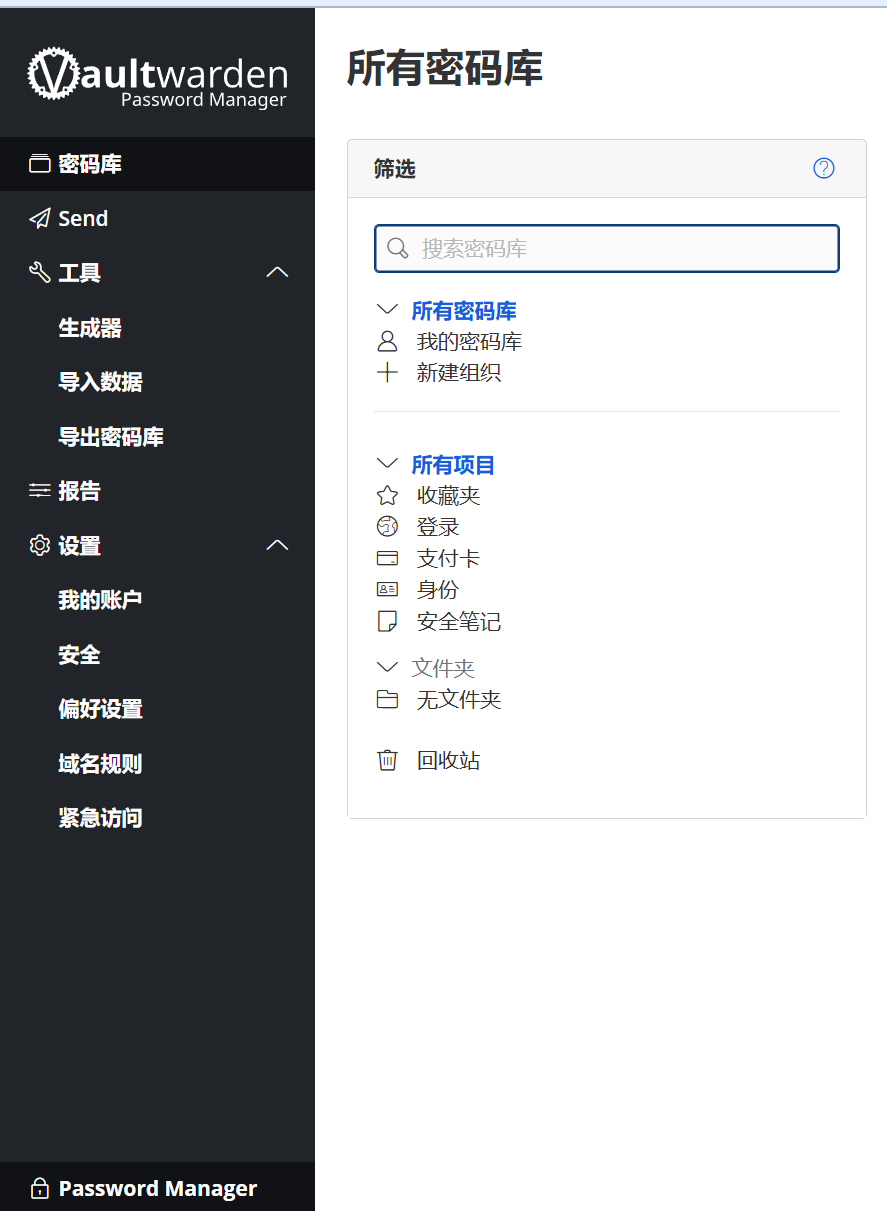
Task: Click the 文件夹 heading label
Action: (443, 668)
